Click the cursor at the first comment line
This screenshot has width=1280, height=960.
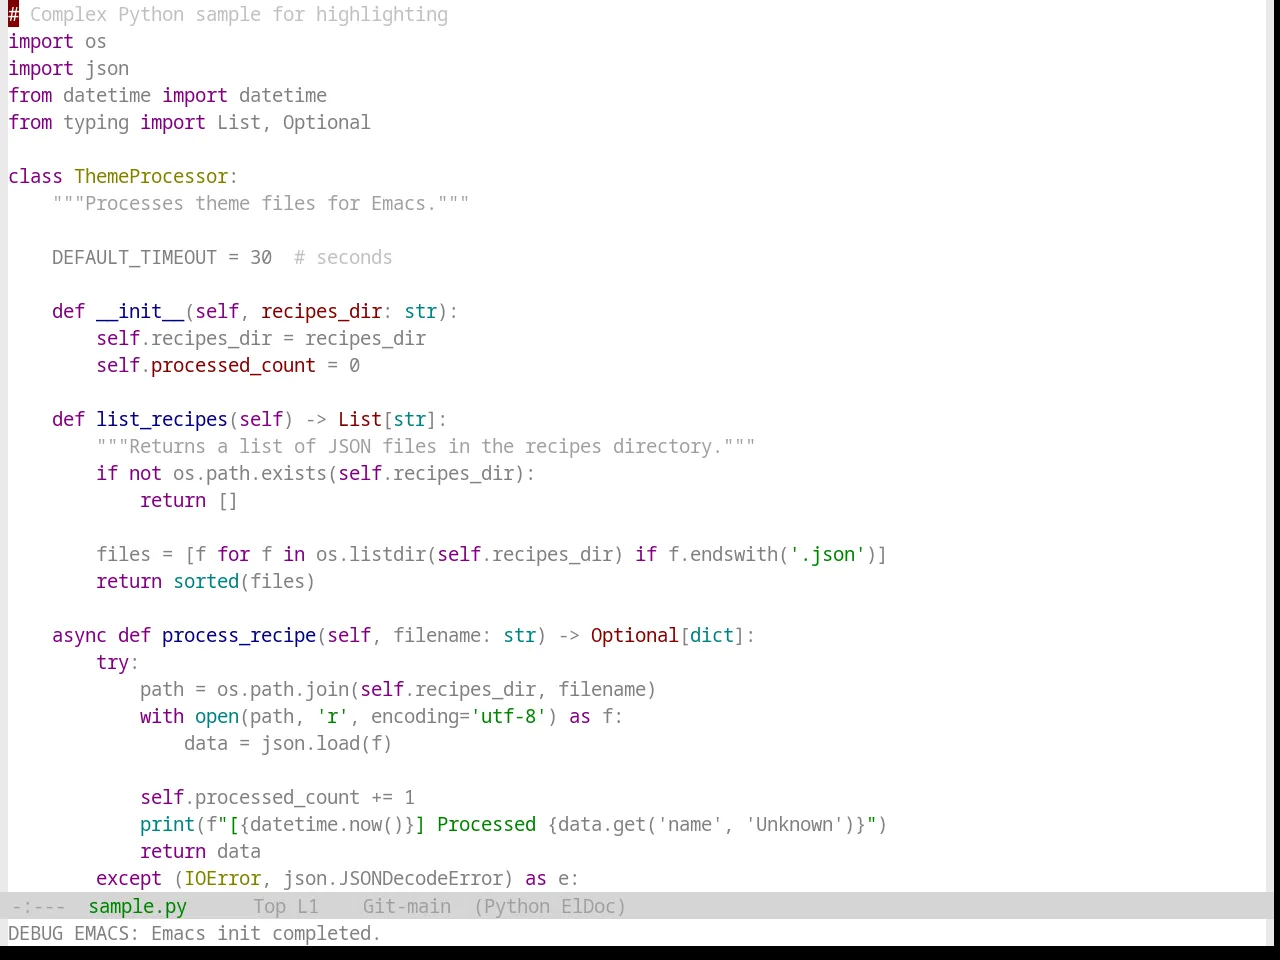pos(13,14)
